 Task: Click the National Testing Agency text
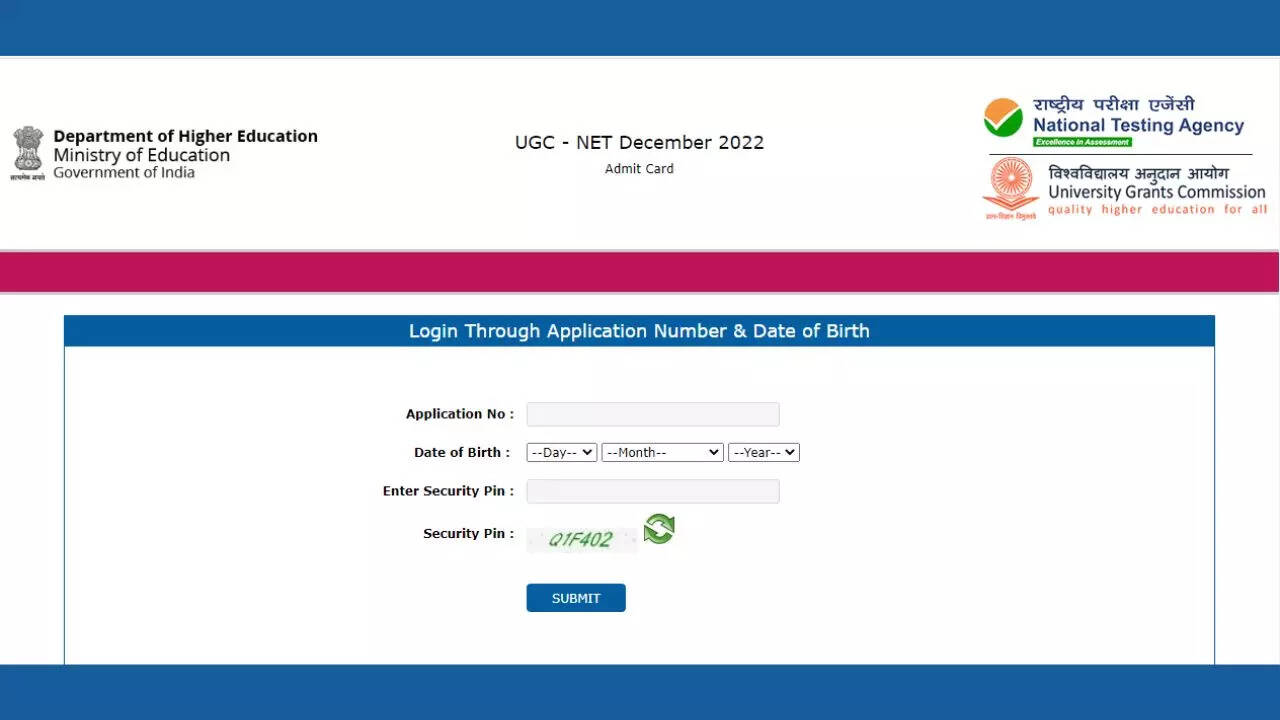(1138, 125)
